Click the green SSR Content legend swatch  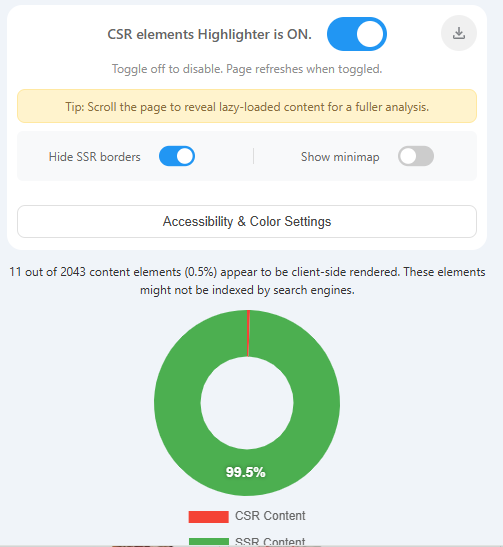[209, 541]
